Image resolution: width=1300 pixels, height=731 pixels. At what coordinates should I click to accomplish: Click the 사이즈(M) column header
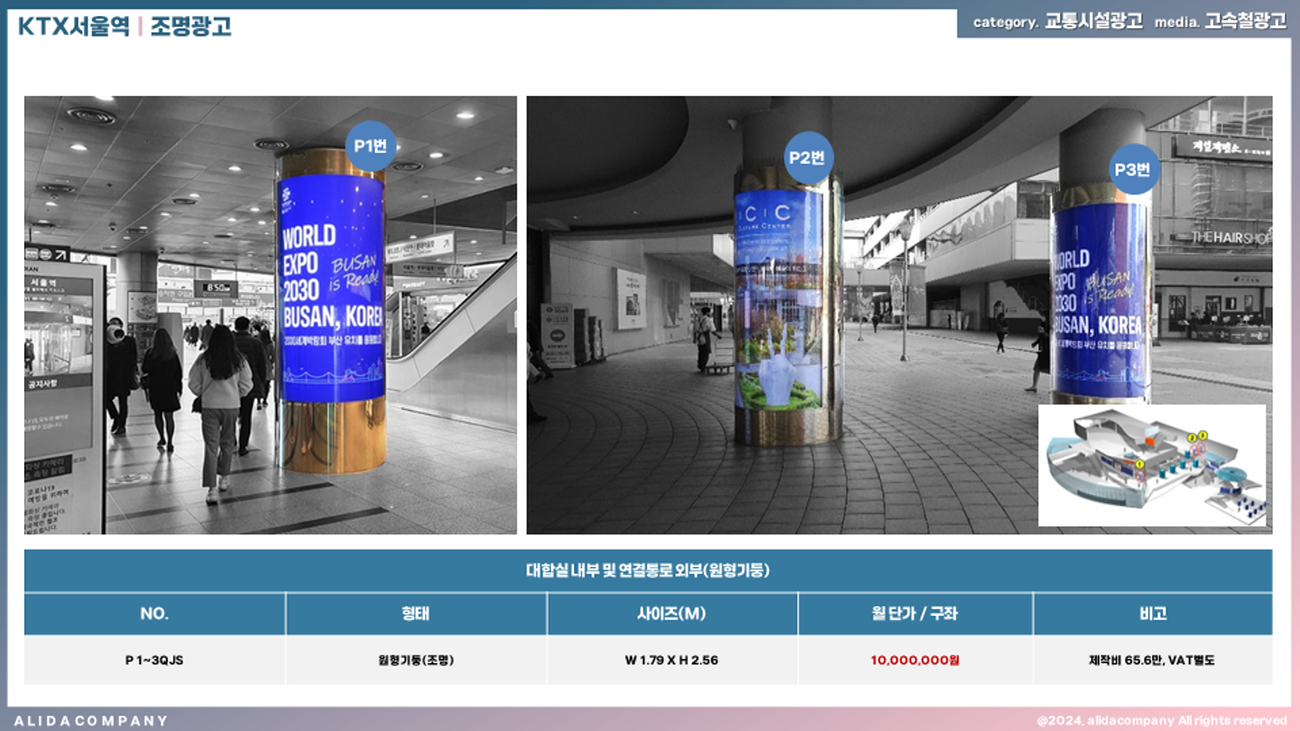click(671, 614)
